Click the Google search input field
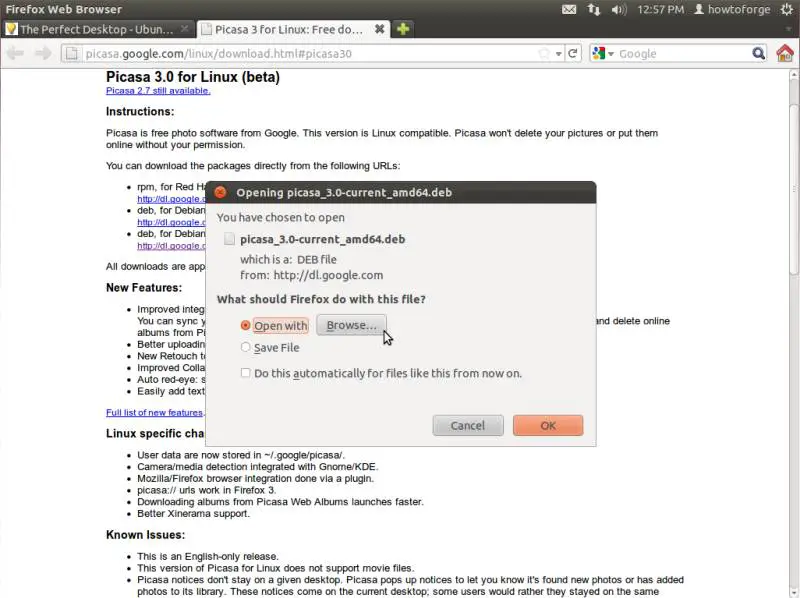This screenshot has height=598, width=800. click(x=683, y=54)
